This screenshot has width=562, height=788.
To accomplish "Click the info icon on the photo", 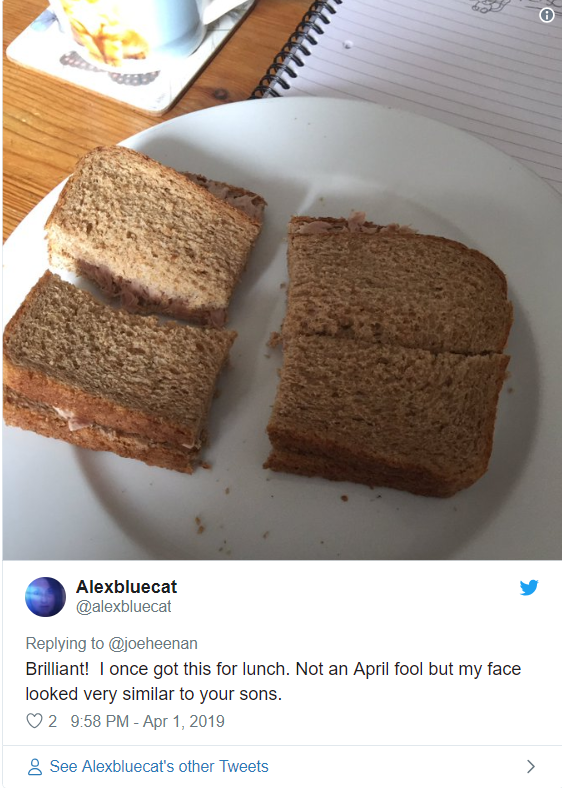I will [x=546, y=15].
